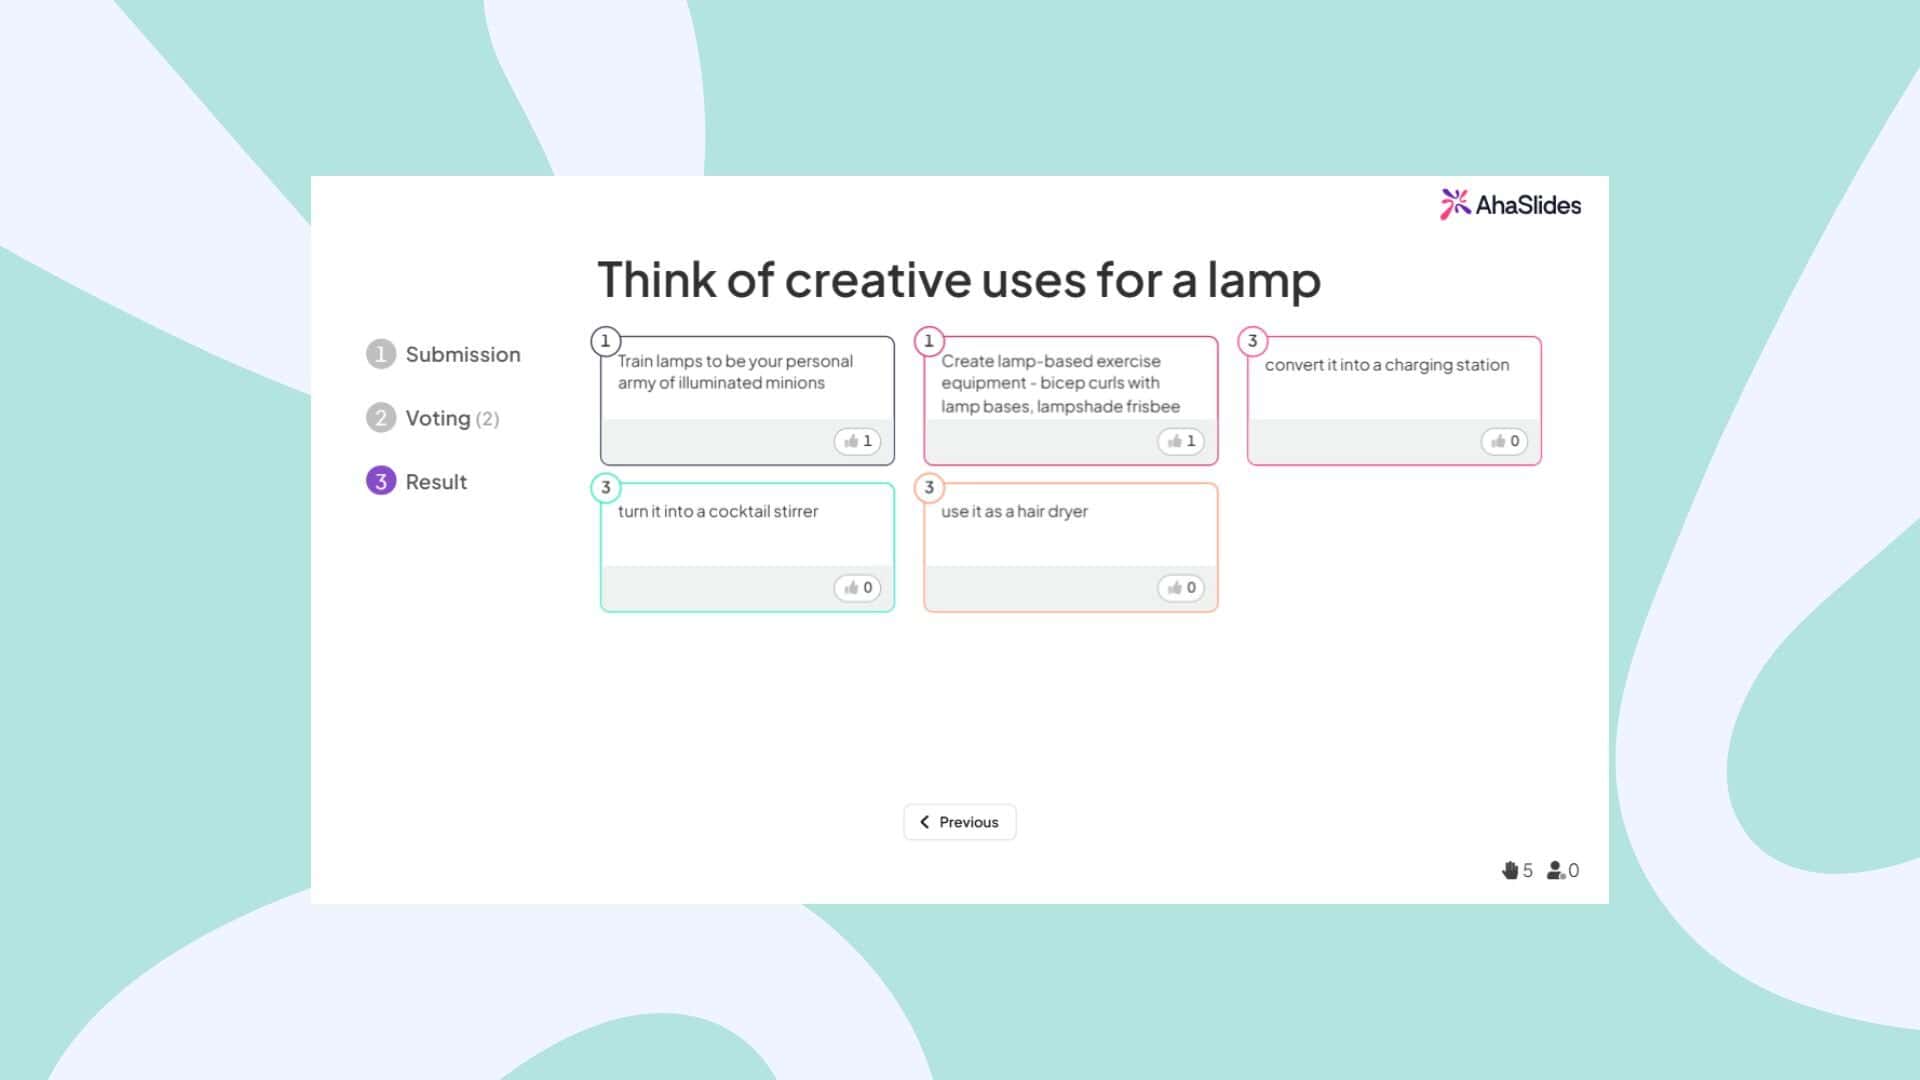Click the '3' badge on the charging station card

pos(1254,341)
